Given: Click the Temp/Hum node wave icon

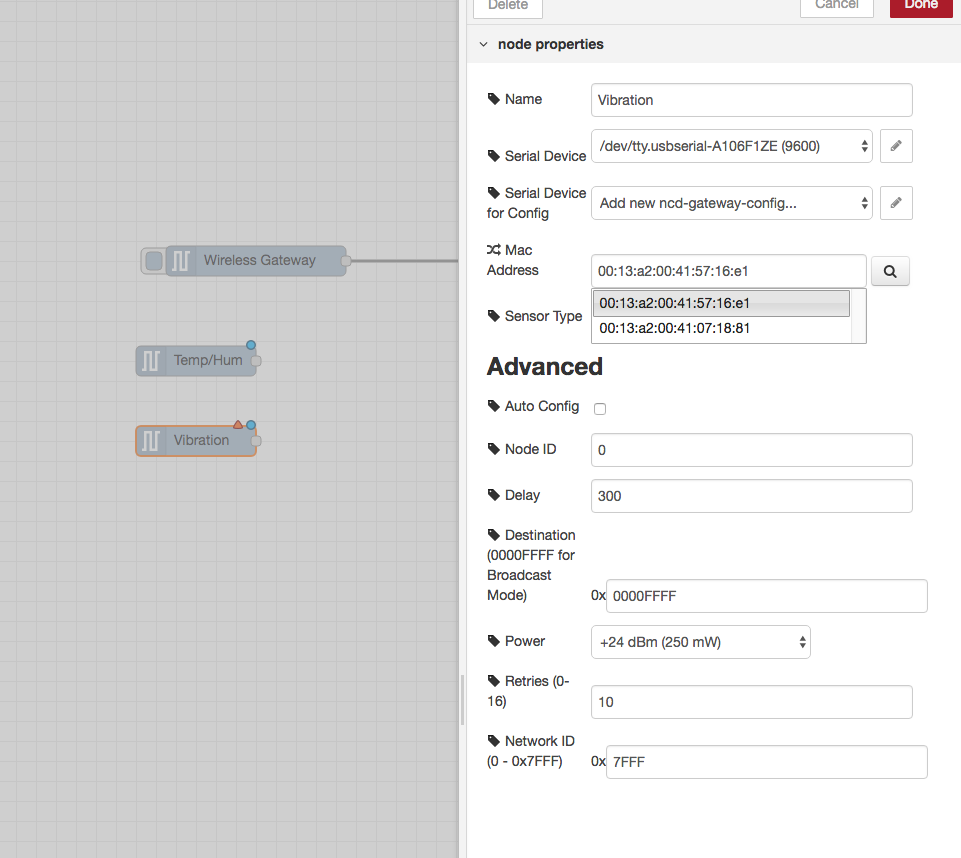Looking at the screenshot, I should (x=151, y=360).
